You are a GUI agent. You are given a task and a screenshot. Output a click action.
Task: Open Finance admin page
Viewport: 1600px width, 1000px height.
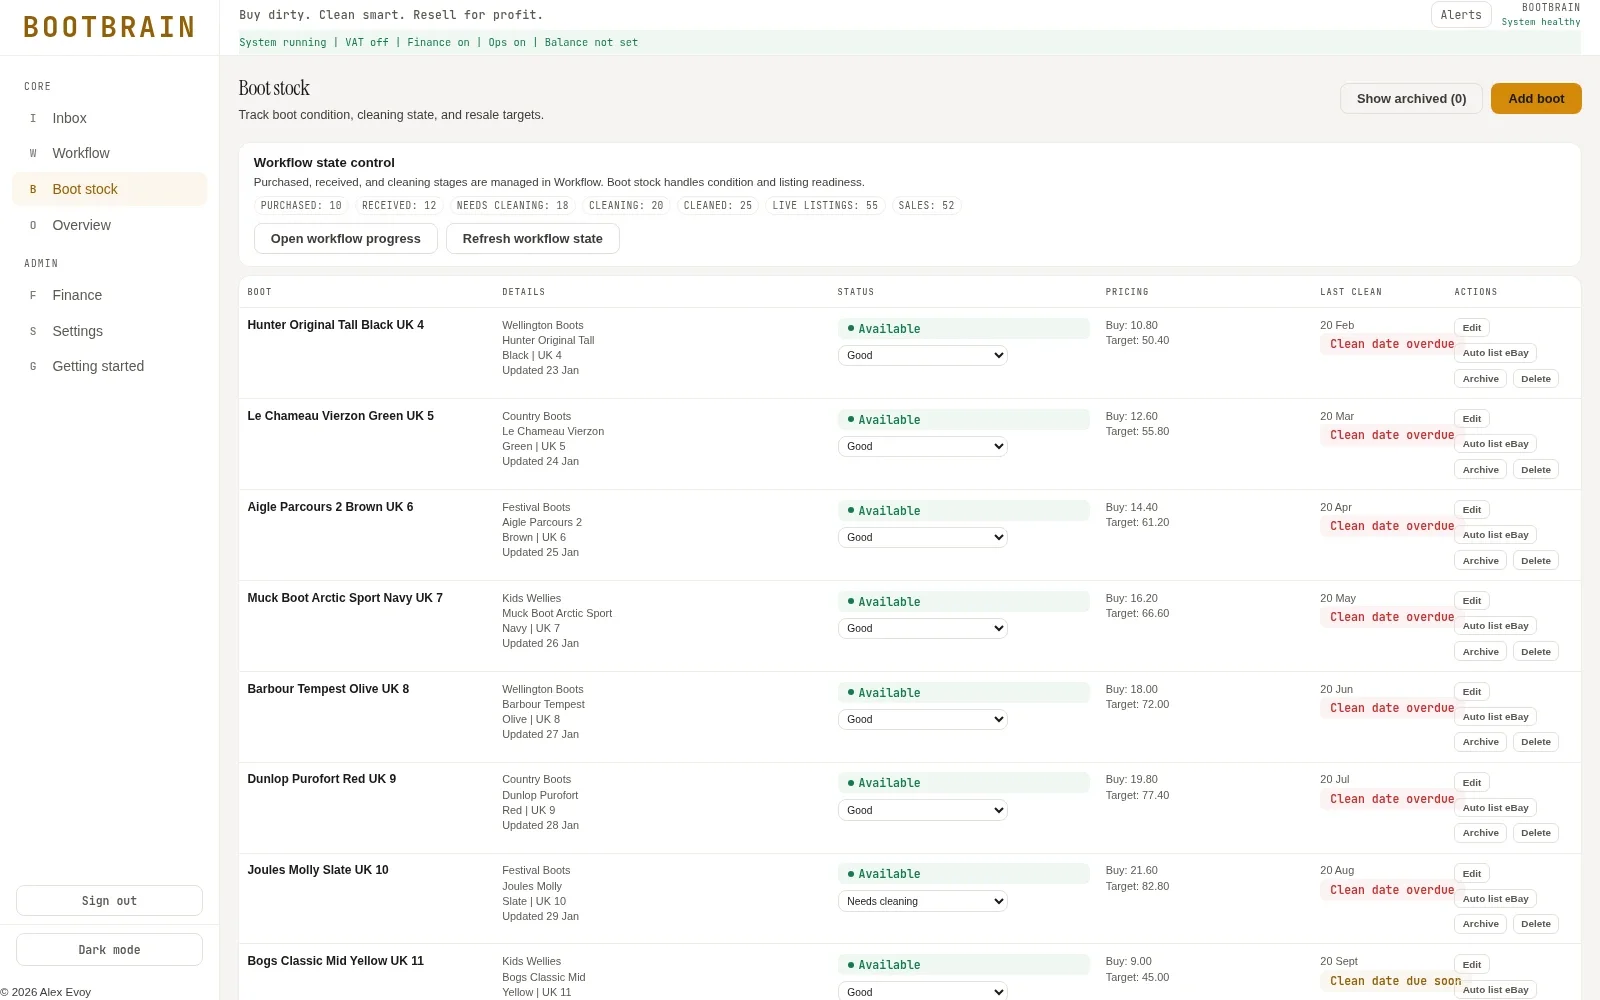[x=109, y=295]
